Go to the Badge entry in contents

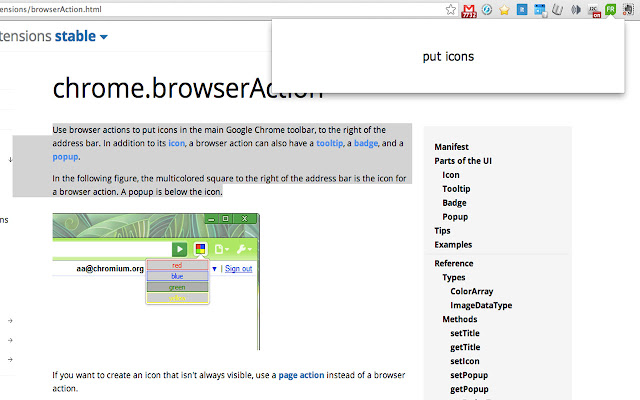coord(454,203)
